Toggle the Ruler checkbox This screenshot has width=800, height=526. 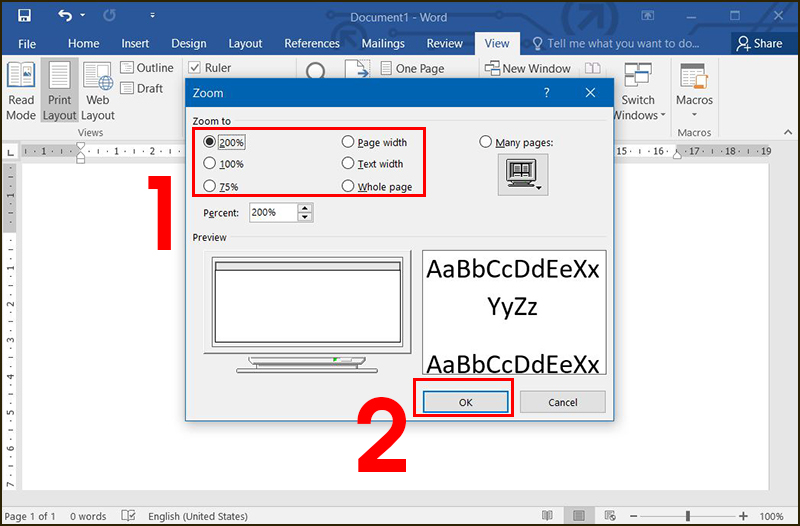194,67
